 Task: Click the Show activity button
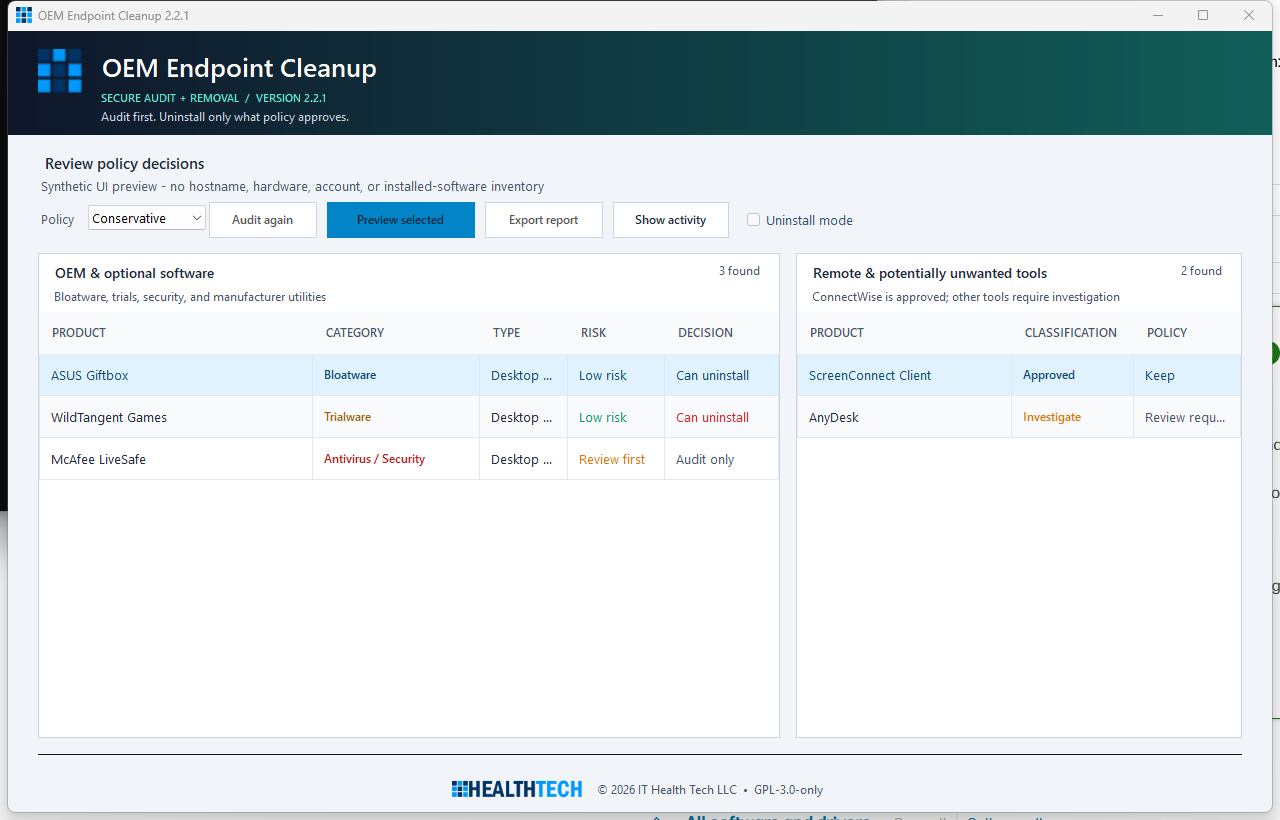[671, 220]
